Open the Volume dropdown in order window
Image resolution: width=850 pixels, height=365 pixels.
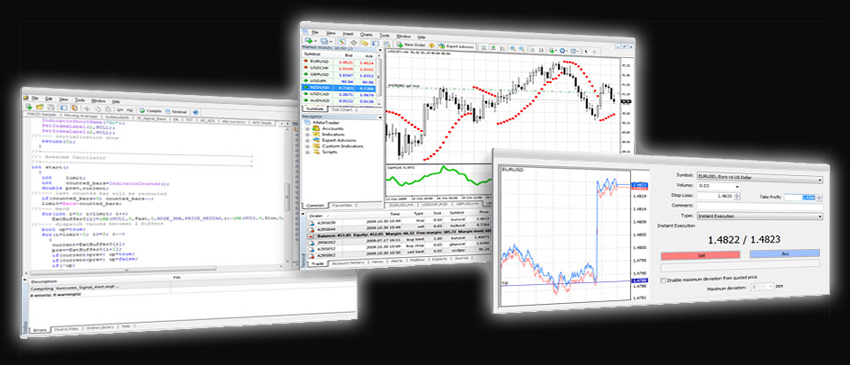tap(719, 187)
